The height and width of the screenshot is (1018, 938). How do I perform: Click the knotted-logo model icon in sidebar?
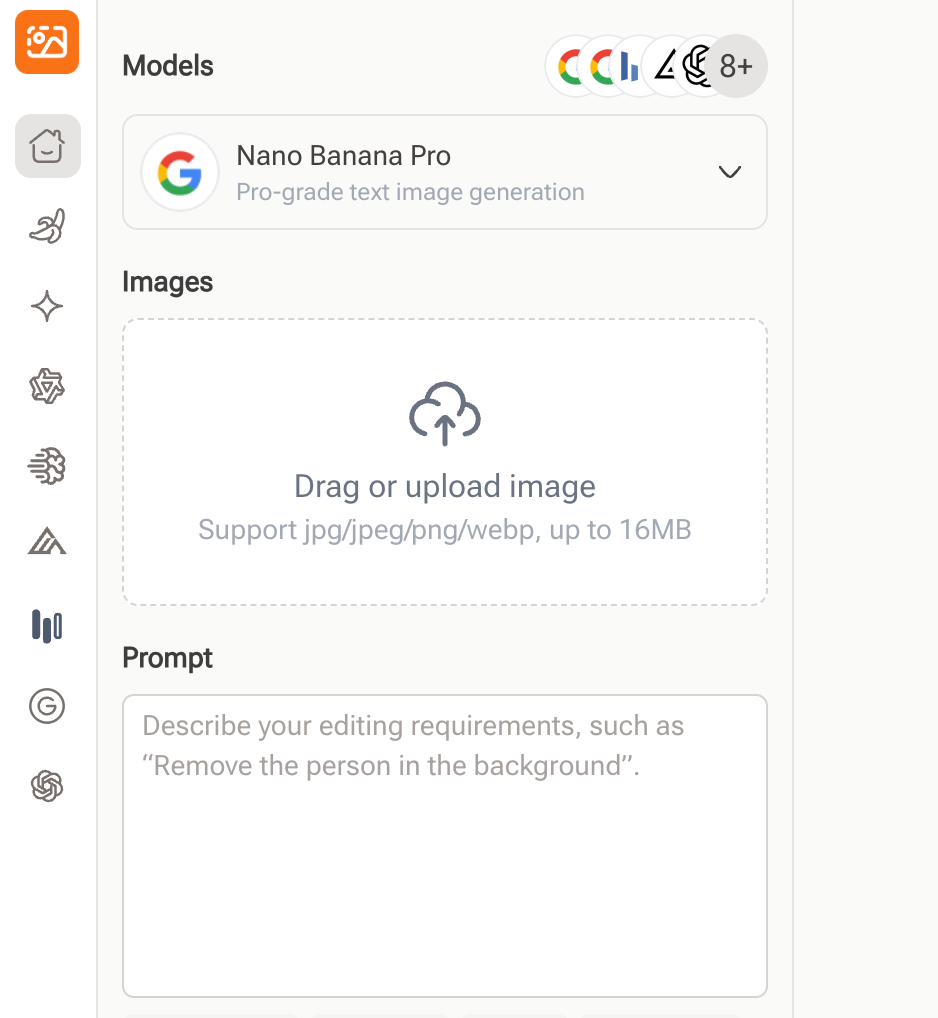[47, 386]
